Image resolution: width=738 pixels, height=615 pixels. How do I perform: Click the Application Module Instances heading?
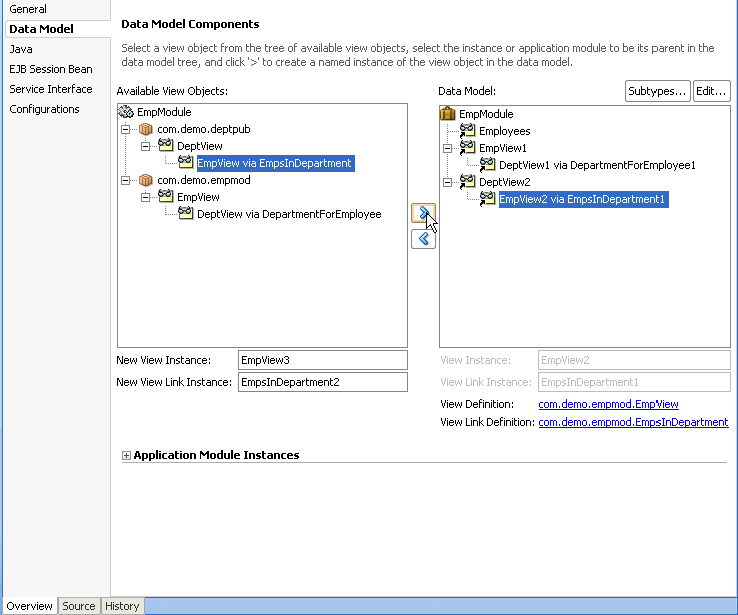[x=216, y=455]
